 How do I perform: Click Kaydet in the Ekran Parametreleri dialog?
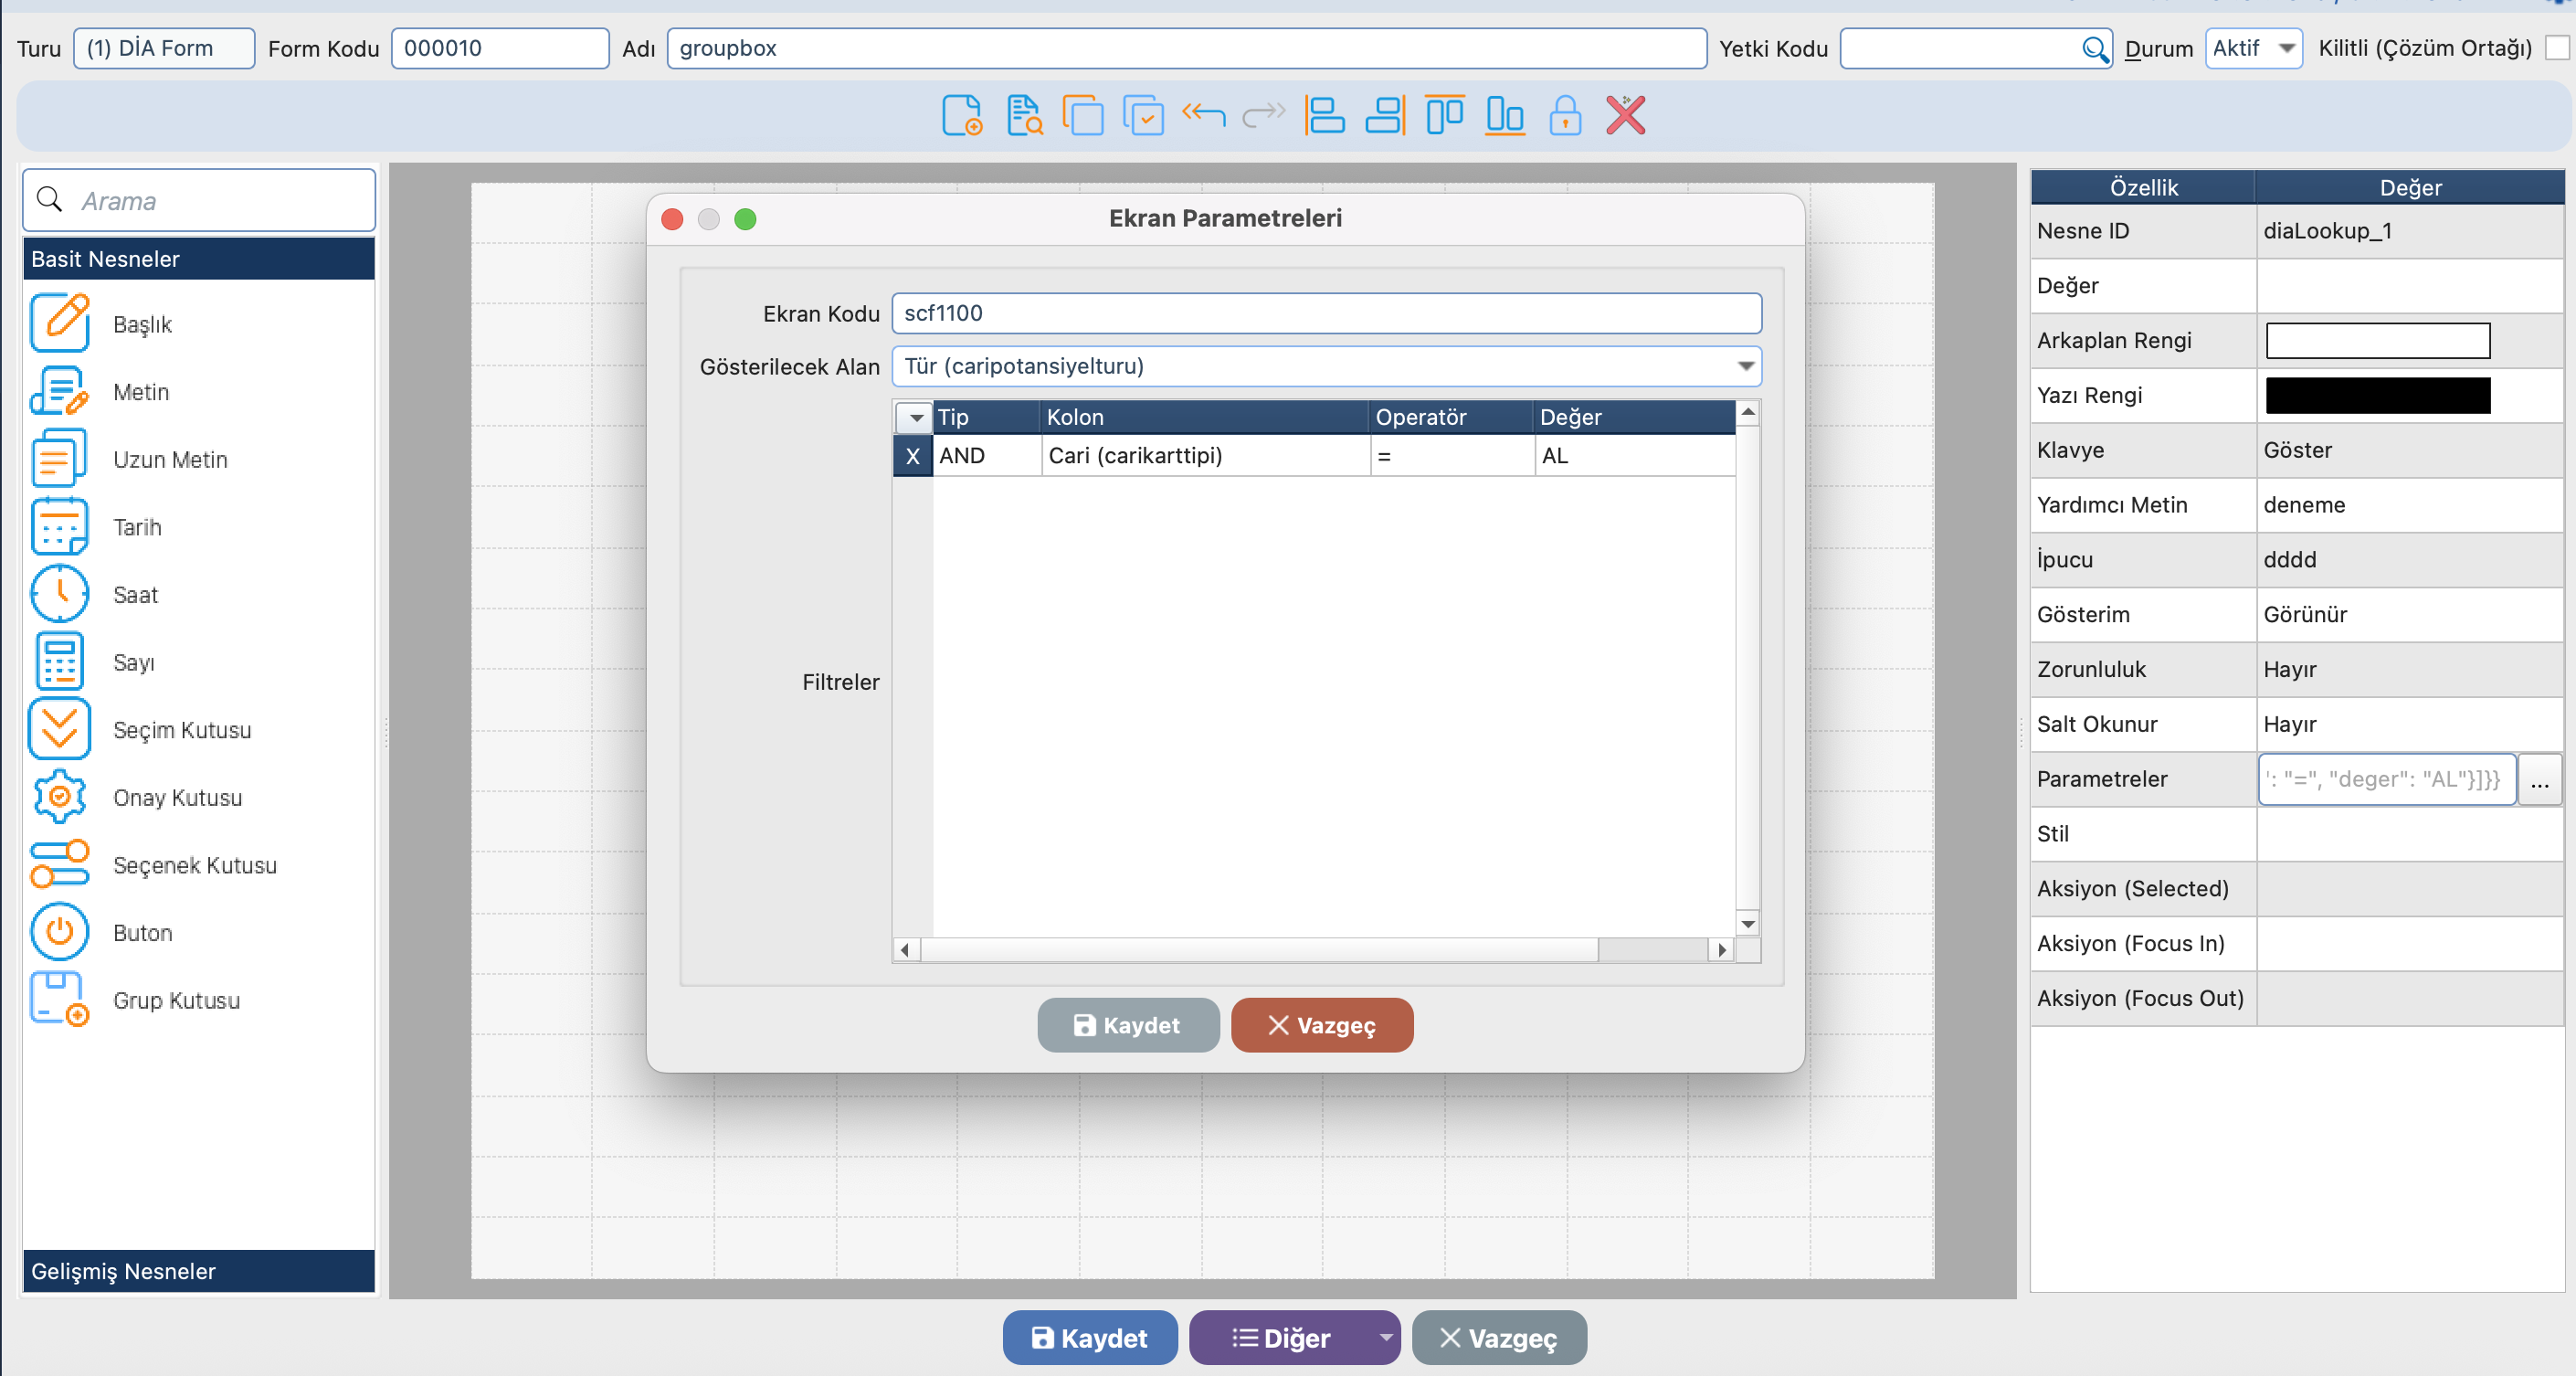[1127, 1025]
